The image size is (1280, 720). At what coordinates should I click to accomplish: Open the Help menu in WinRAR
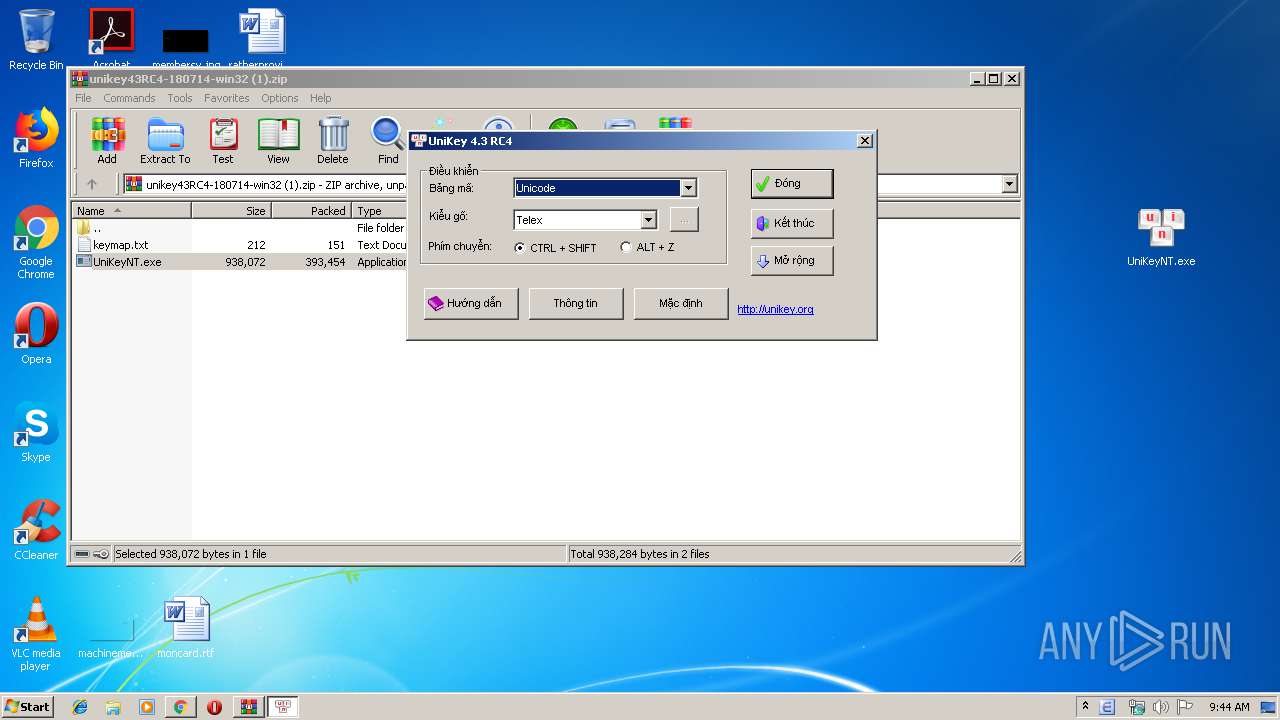320,98
